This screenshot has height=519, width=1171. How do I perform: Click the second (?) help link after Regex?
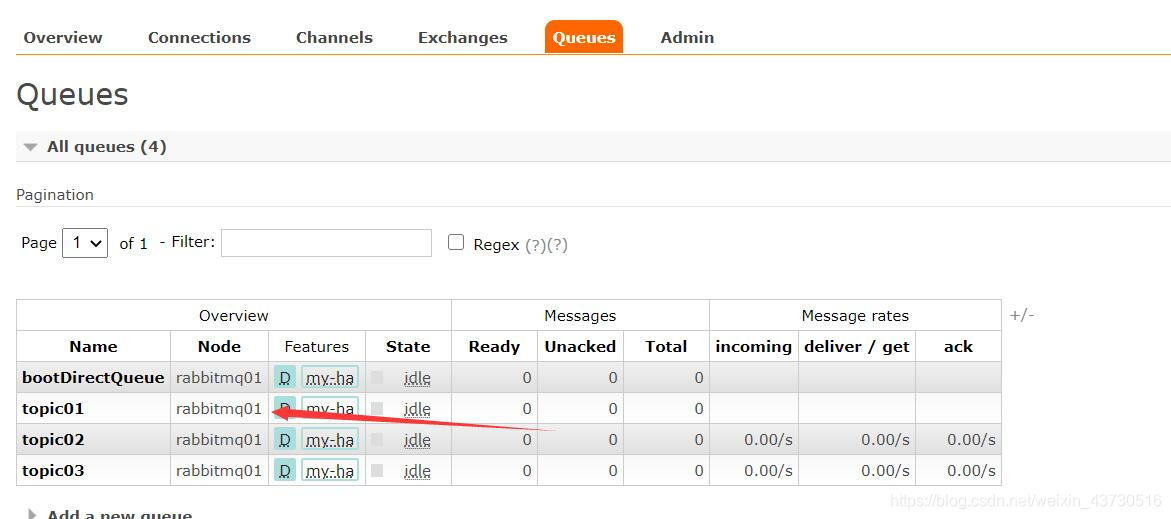click(x=557, y=245)
